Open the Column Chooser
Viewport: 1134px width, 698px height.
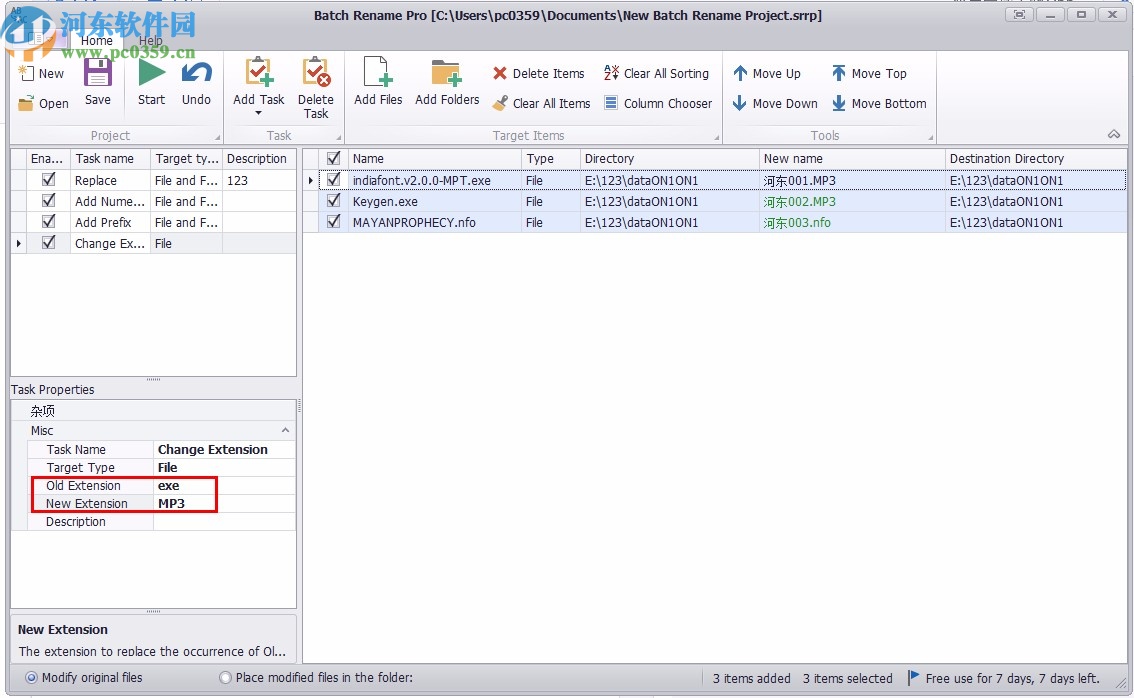tap(658, 103)
